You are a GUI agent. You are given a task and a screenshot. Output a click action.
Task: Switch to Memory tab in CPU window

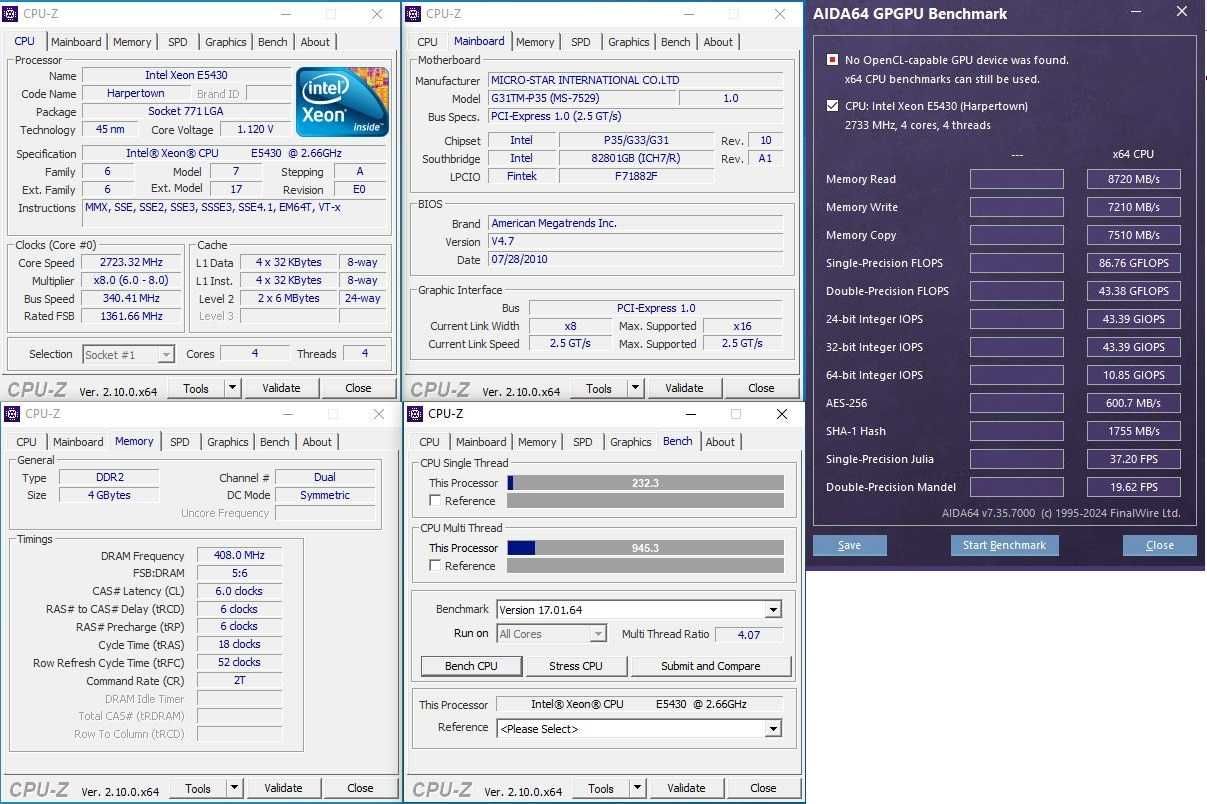[x=132, y=42]
